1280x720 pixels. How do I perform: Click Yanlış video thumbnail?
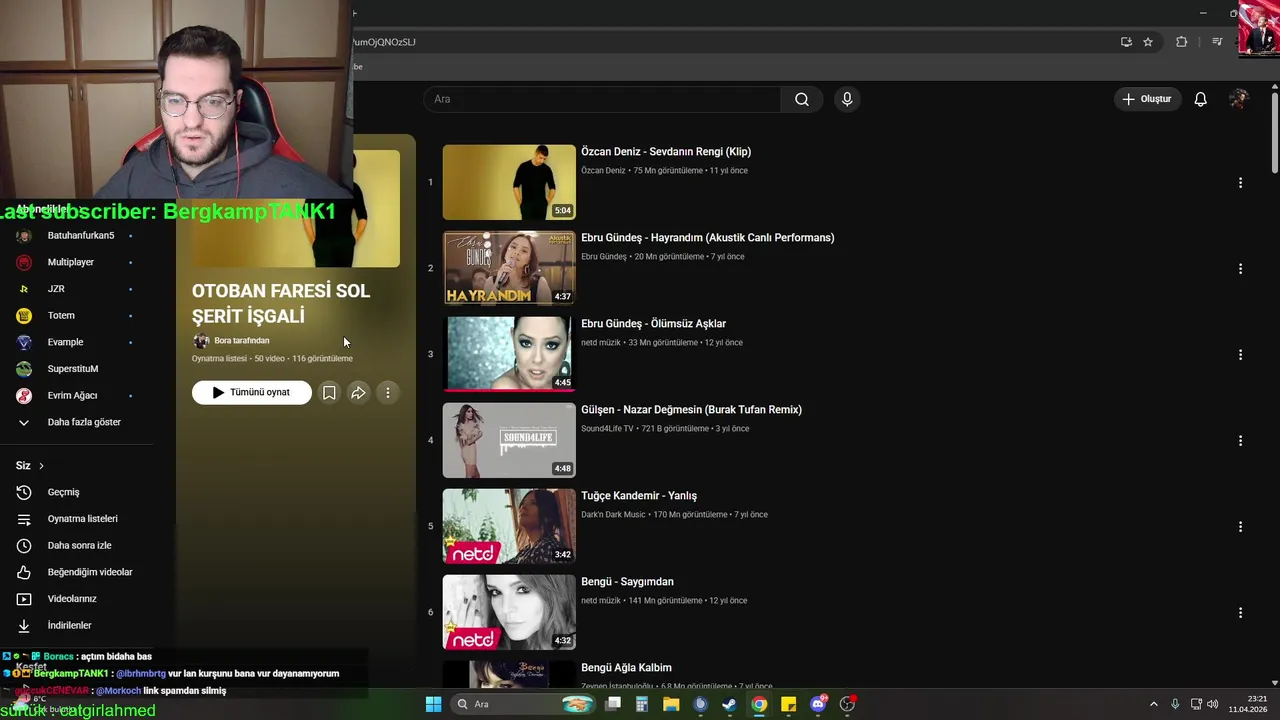click(509, 526)
